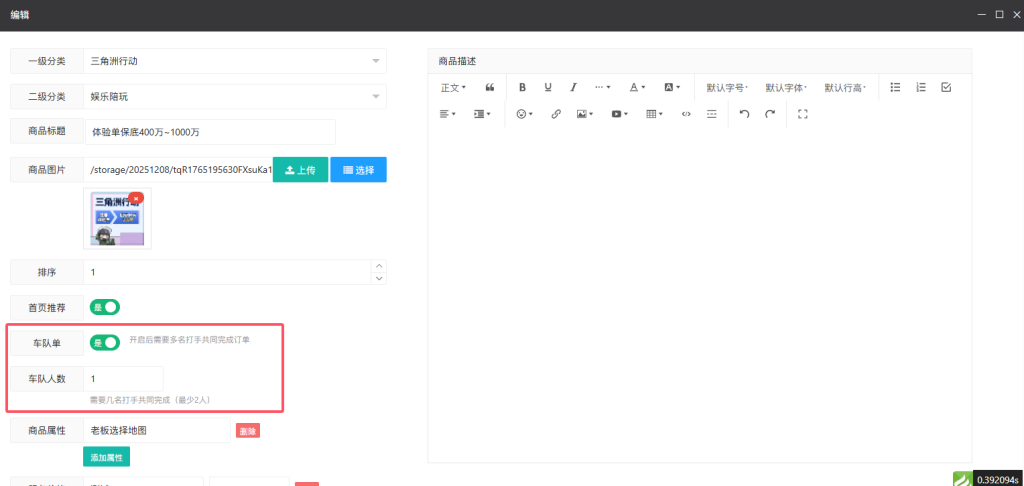This screenshot has height=486, width=1024.
Task: Decrease the 排序 value with down arrow
Action: click(x=379, y=278)
